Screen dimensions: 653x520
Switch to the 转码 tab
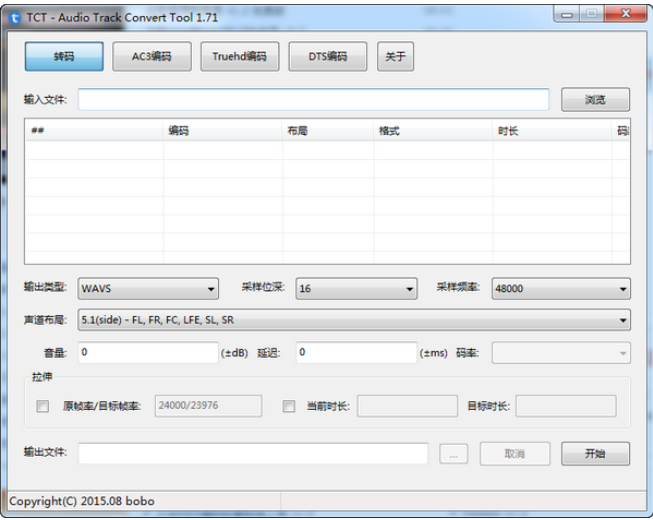coord(64,56)
